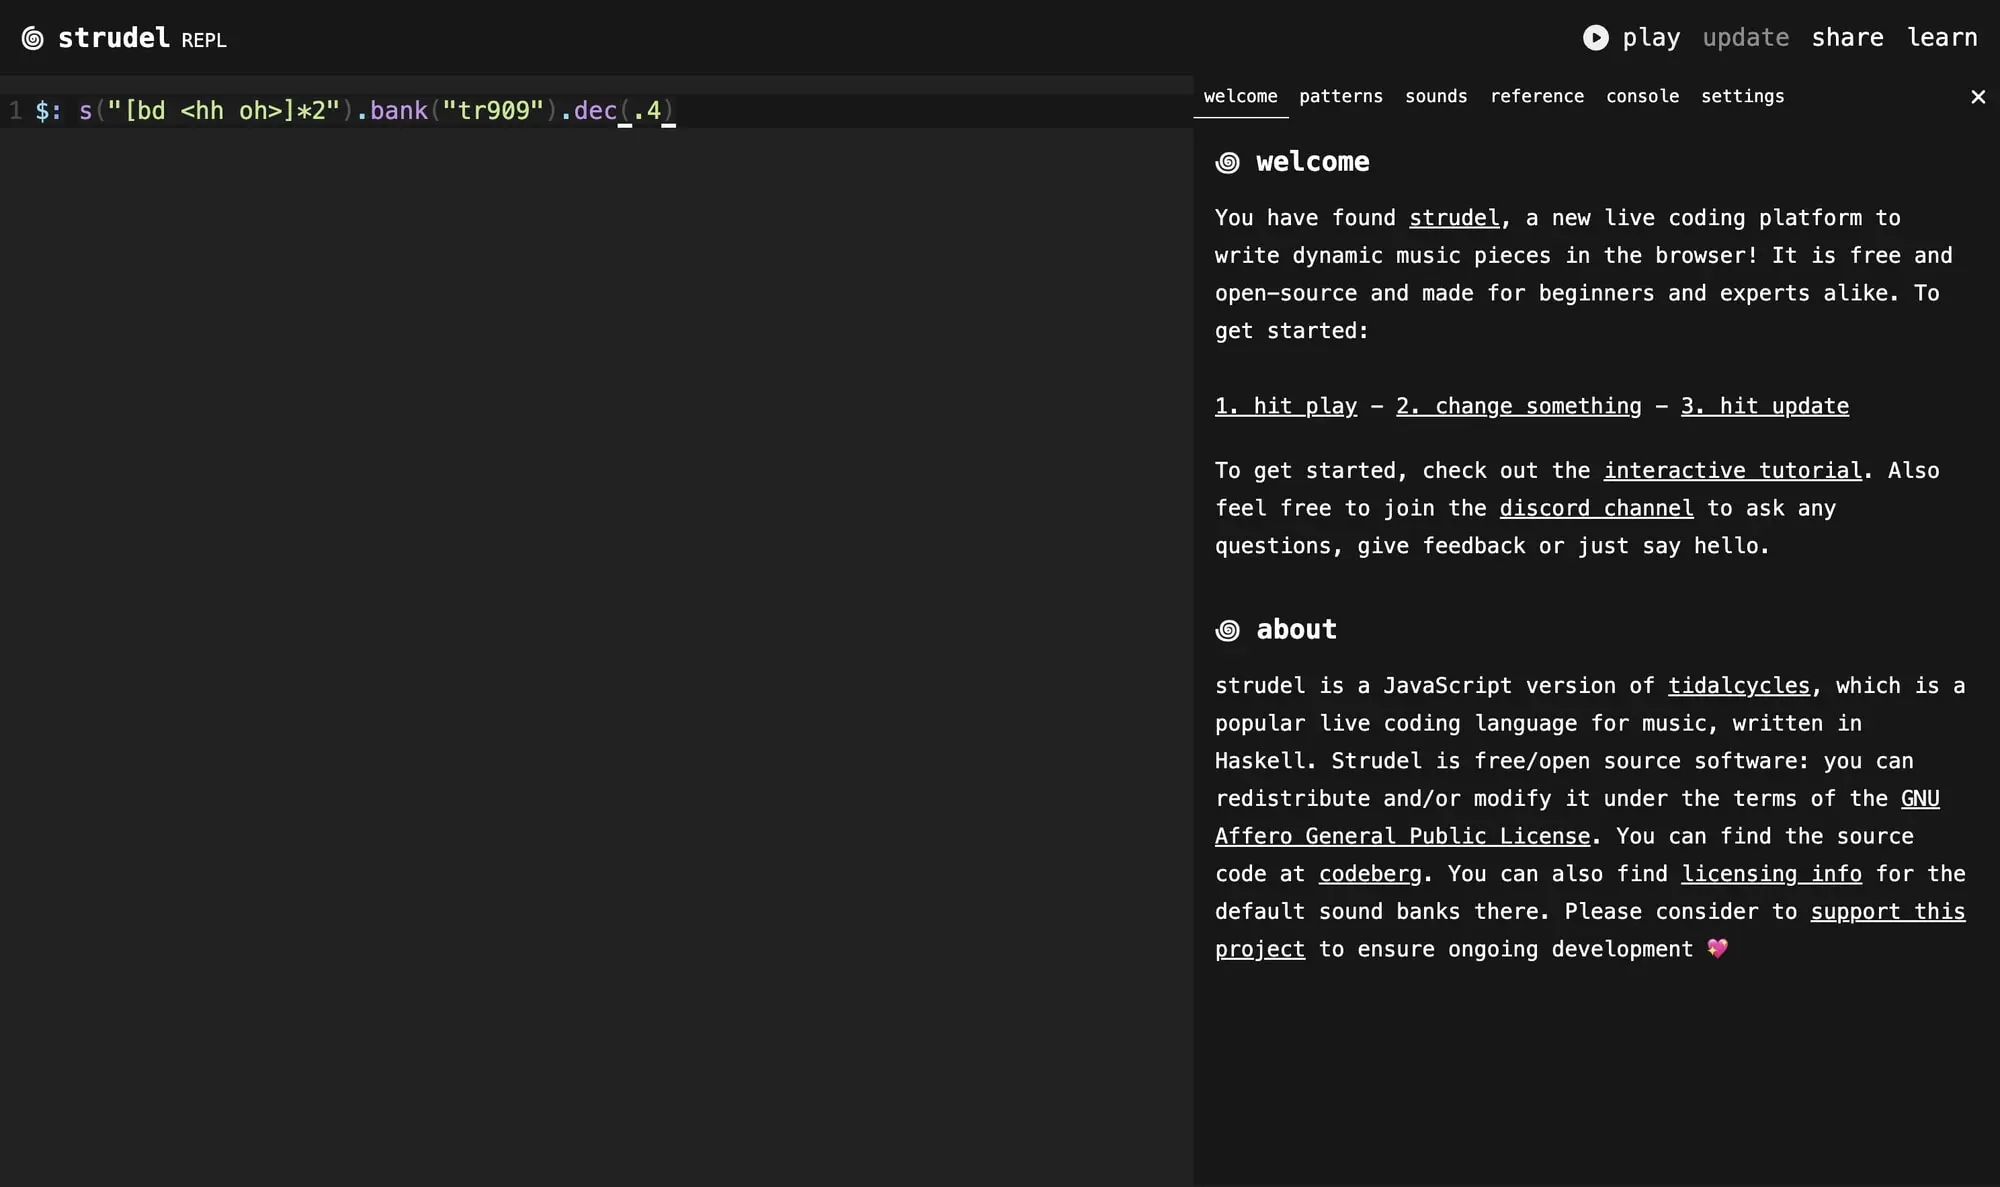Viewport: 2000px width, 1187px height.
Task: Open the reference tab
Action: pyautogui.click(x=1536, y=97)
